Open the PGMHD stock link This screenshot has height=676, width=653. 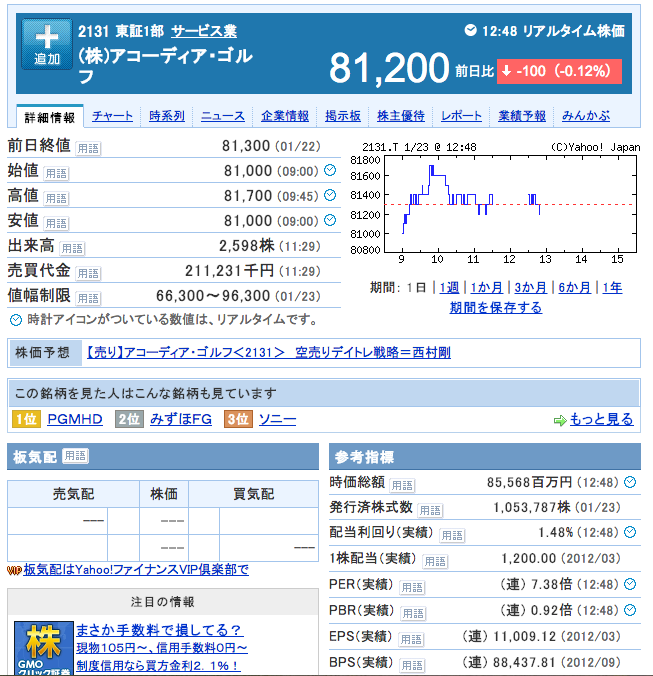point(75,419)
